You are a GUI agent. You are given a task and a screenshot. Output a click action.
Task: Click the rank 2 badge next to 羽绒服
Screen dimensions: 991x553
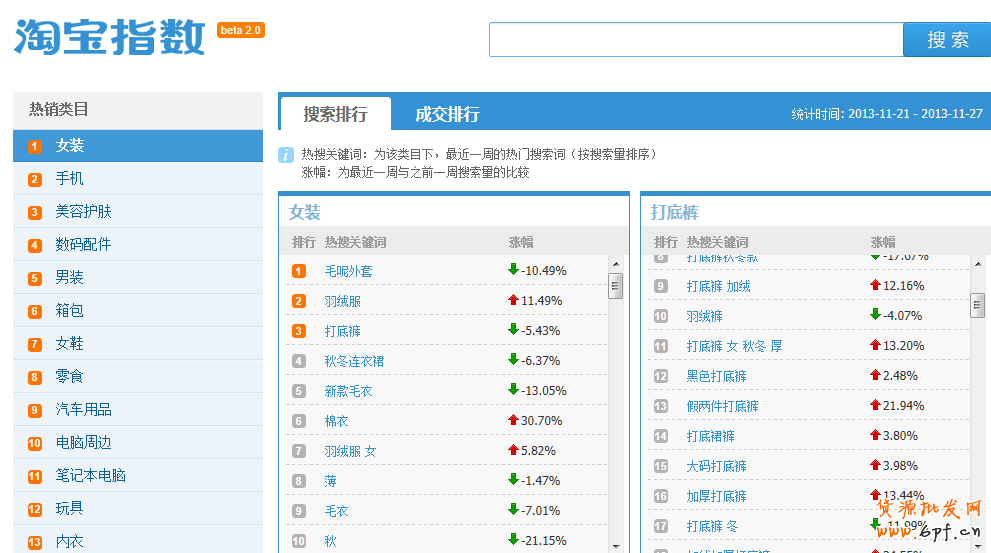point(299,301)
